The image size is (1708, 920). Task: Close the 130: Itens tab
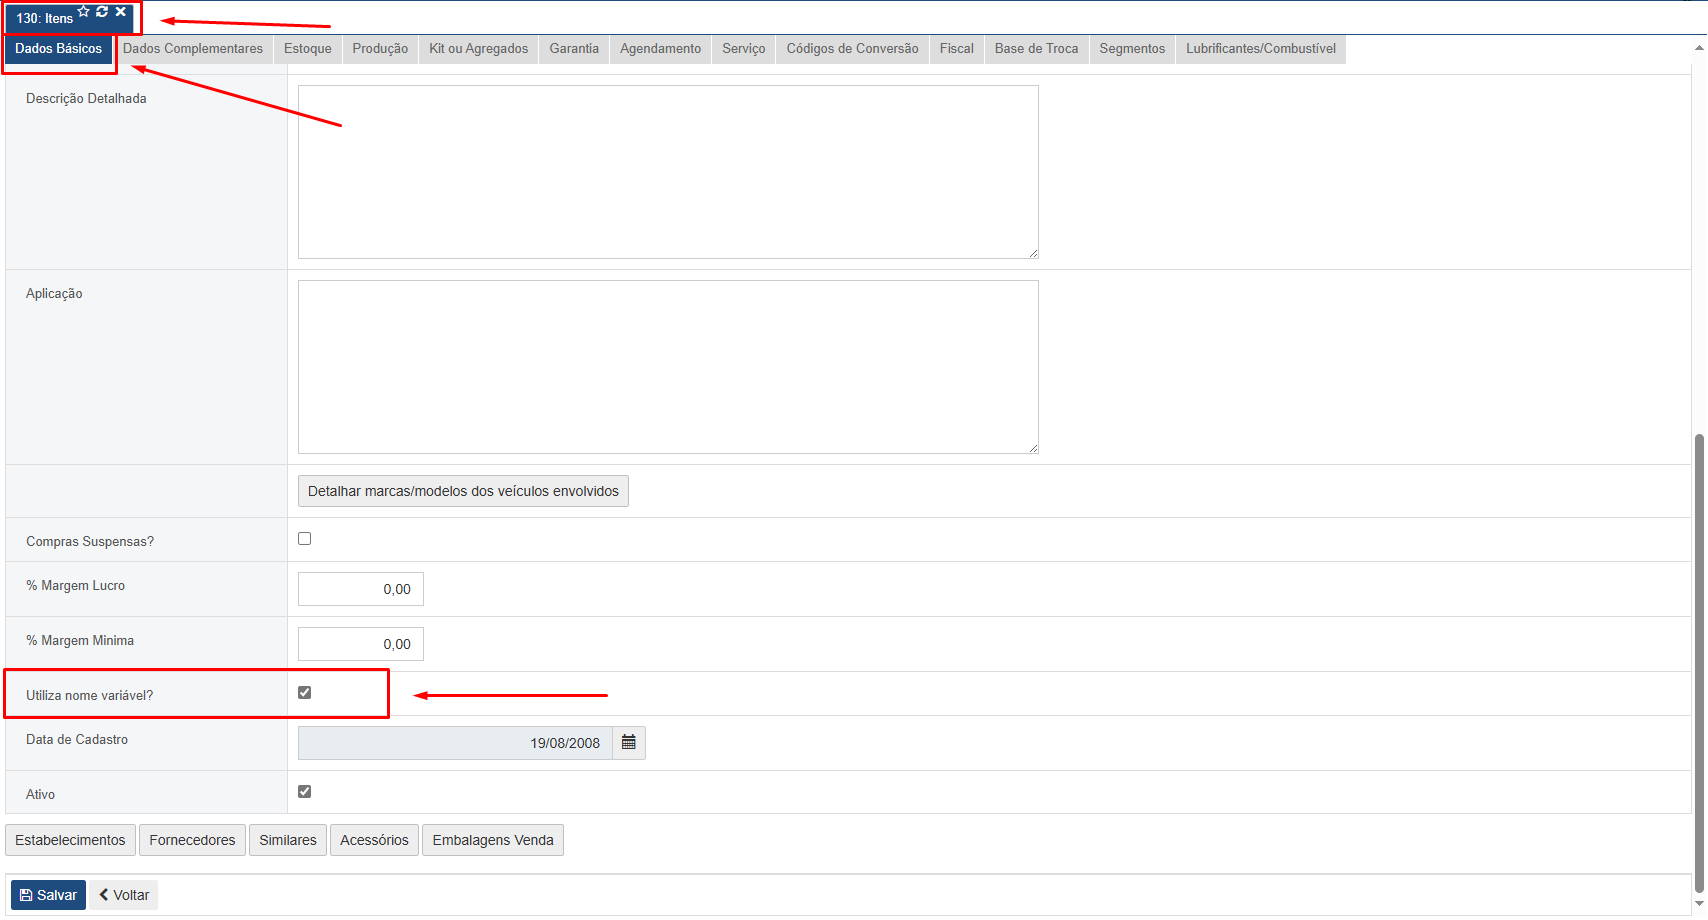[120, 12]
